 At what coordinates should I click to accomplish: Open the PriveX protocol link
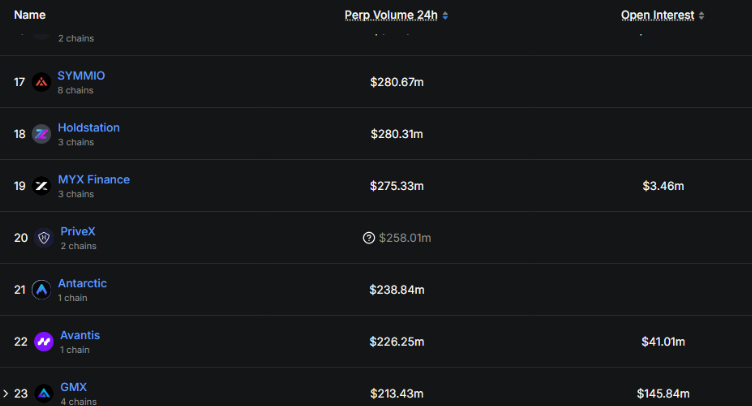[78, 232]
